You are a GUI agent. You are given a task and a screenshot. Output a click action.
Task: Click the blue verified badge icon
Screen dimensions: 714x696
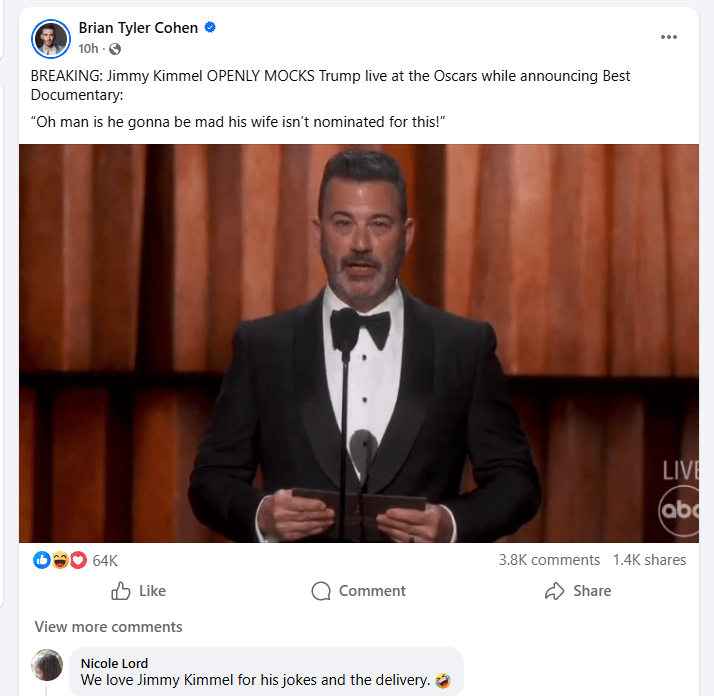(210, 28)
